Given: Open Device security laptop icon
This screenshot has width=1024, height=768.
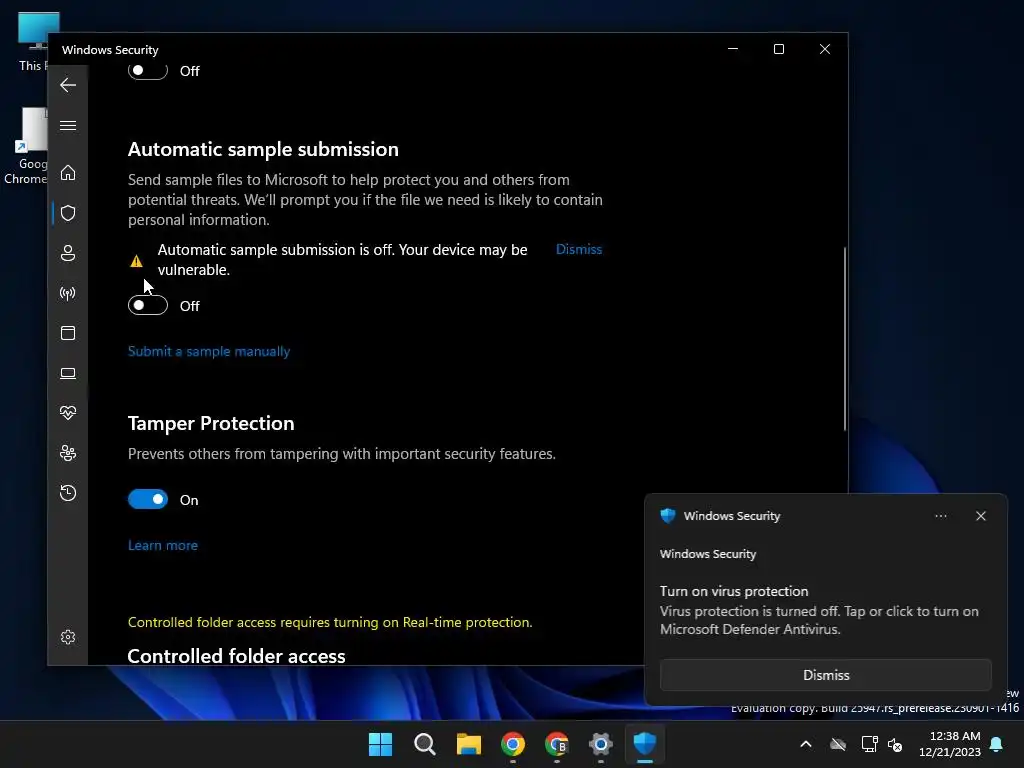Looking at the screenshot, I should (68, 373).
